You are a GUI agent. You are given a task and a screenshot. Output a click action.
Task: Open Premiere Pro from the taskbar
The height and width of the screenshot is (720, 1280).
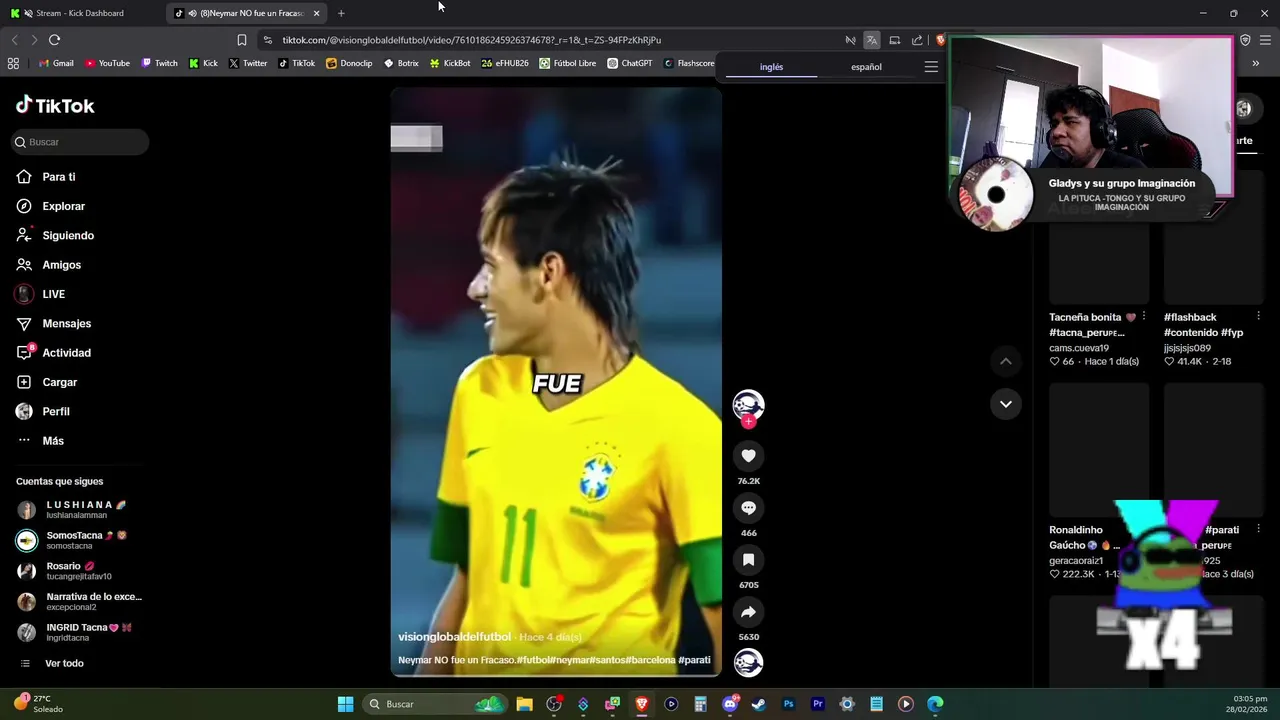tap(818, 704)
